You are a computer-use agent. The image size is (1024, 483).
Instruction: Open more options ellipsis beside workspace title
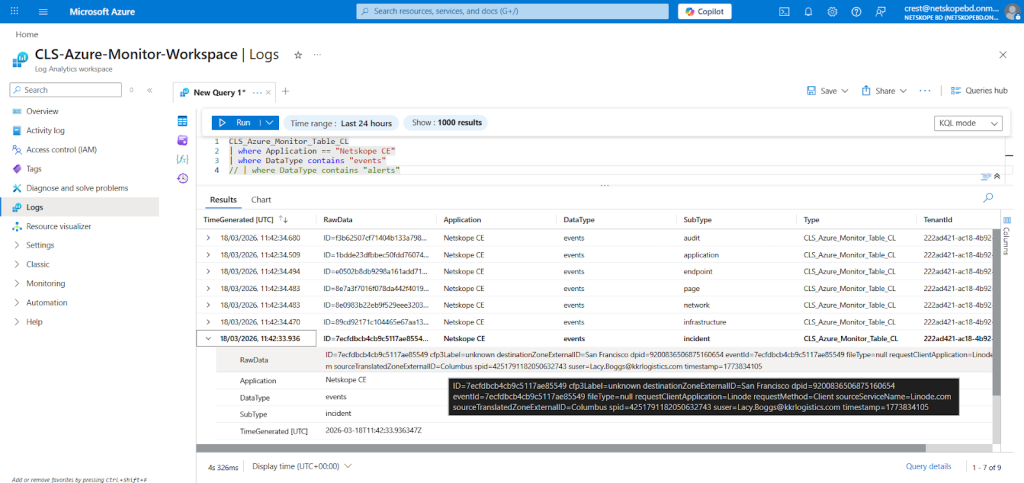317,55
